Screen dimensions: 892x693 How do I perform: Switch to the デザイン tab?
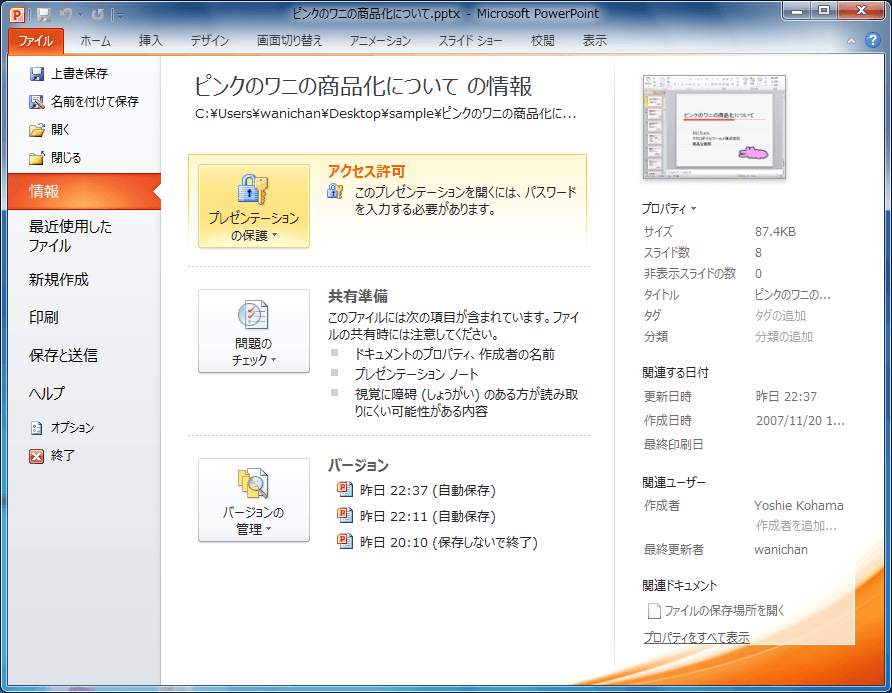(x=209, y=41)
